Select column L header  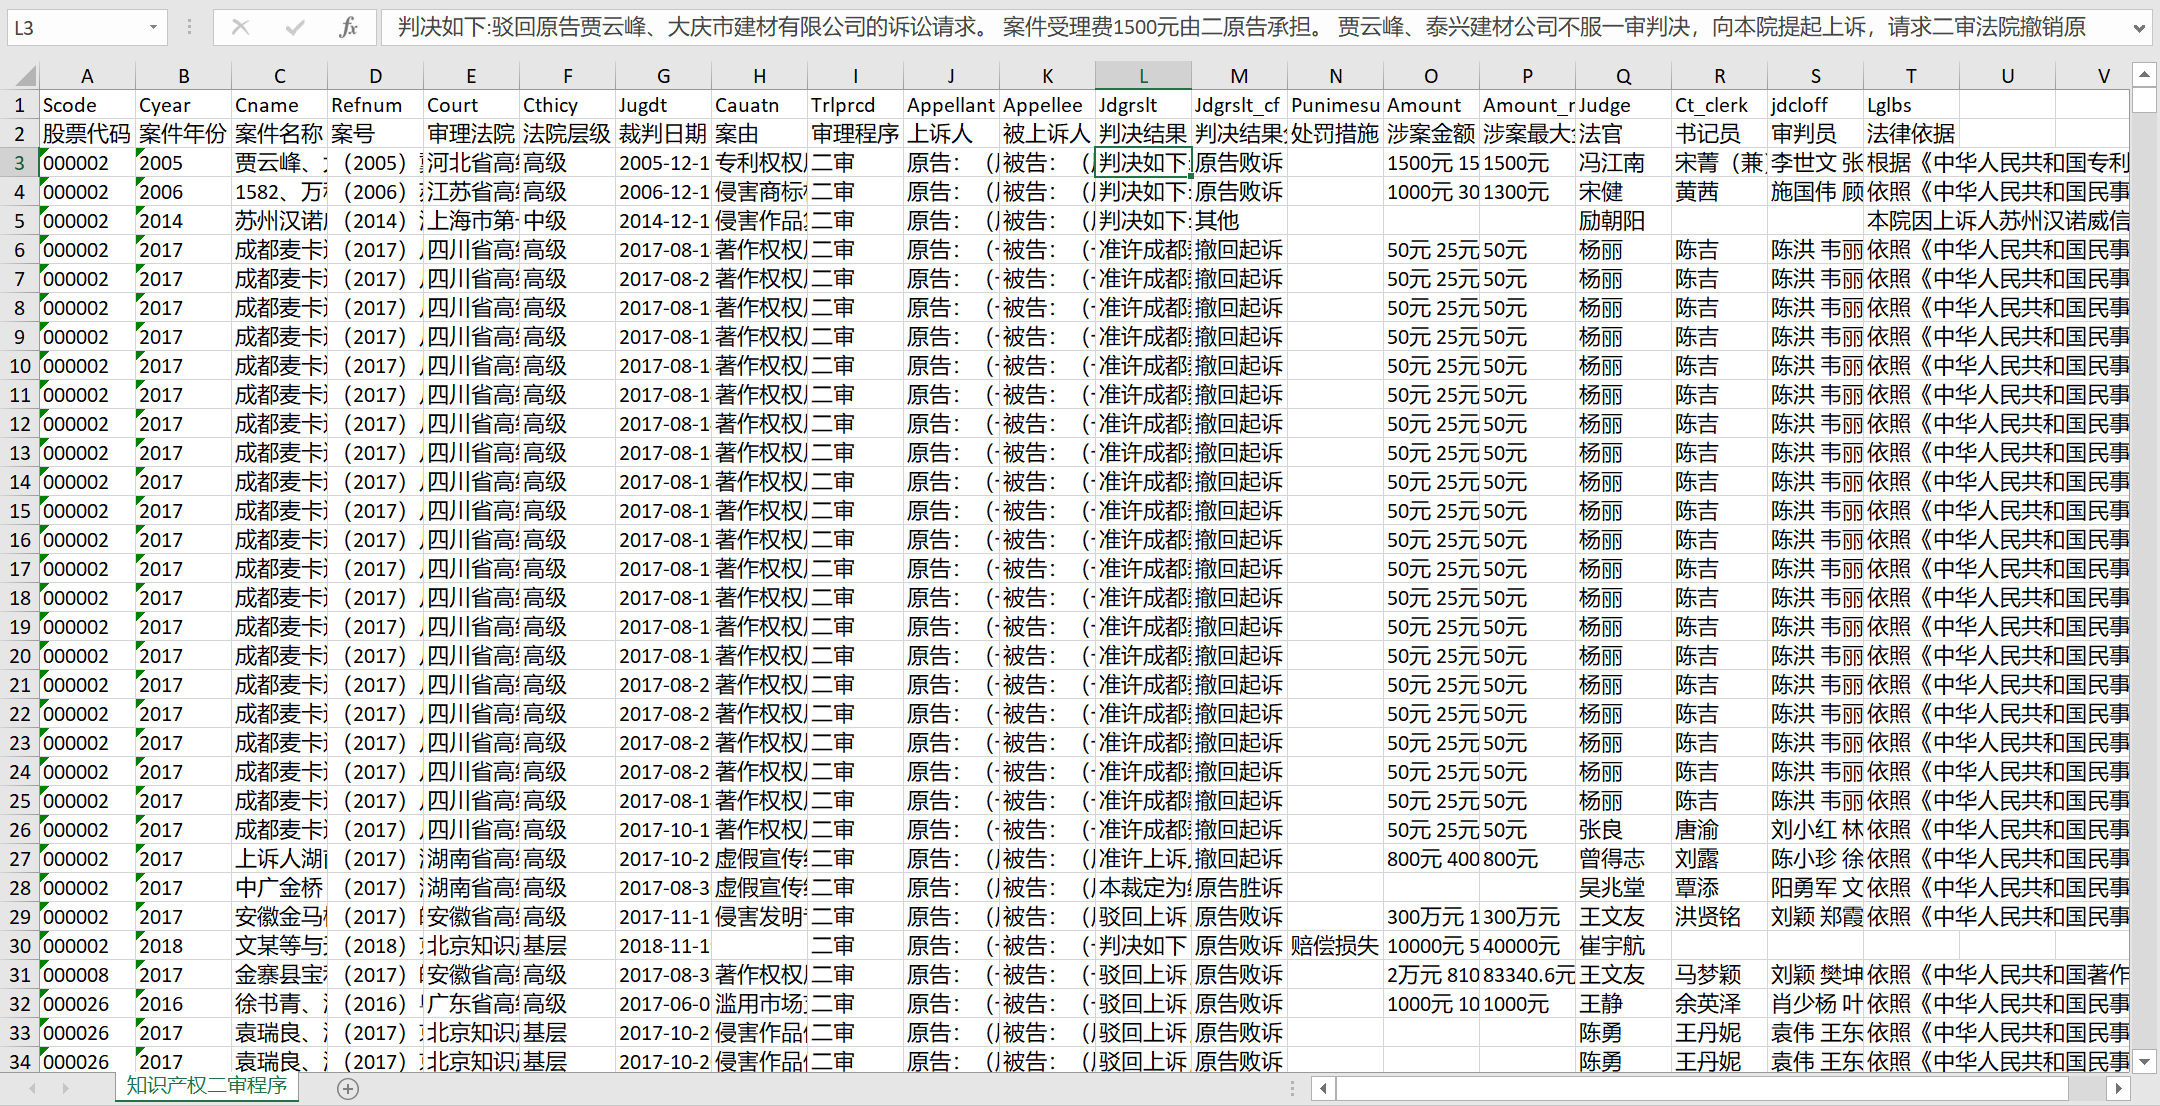tap(1143, 76)
